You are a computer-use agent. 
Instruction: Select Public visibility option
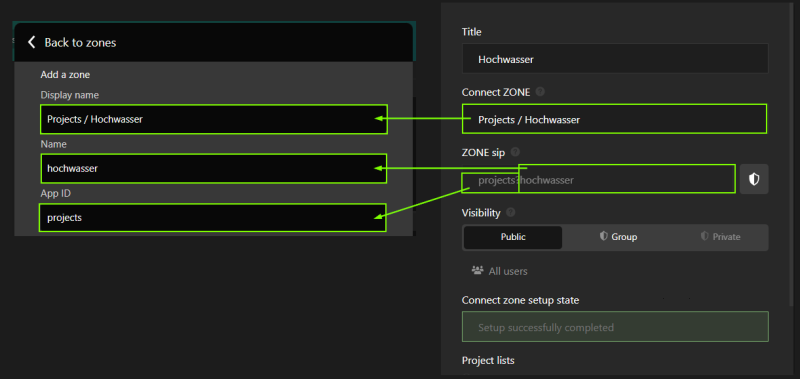pos(513,237)
